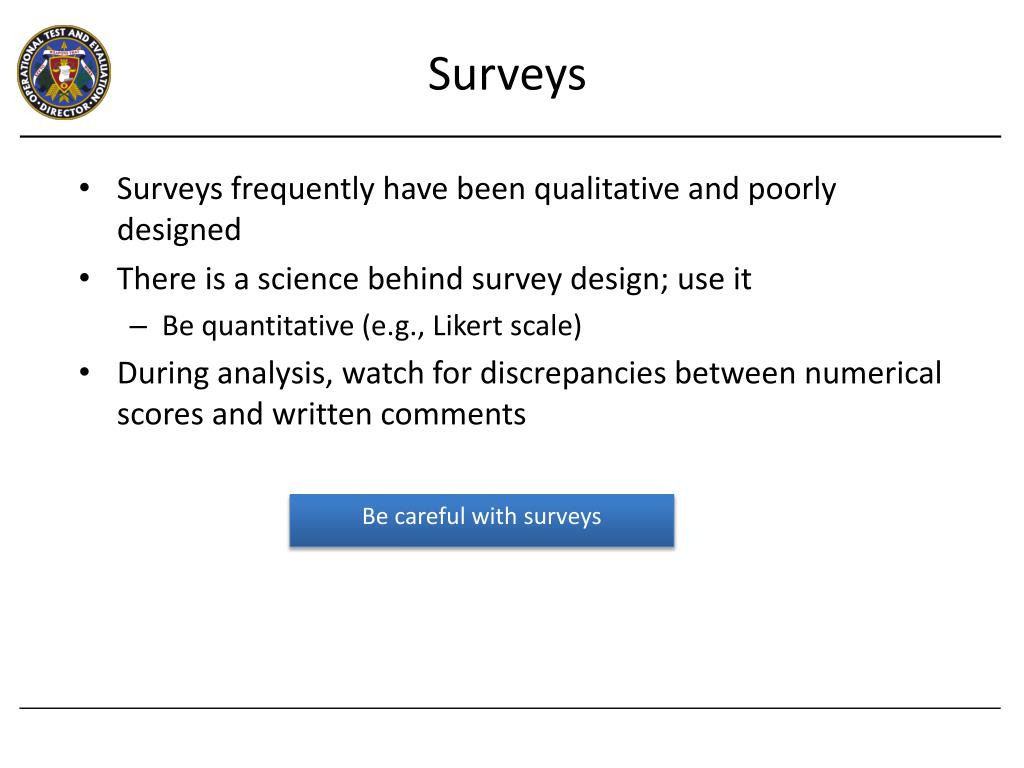Click the 'During analysis, watch for discrepancies' bullet
1024x768 pixels.
(529, 394)
